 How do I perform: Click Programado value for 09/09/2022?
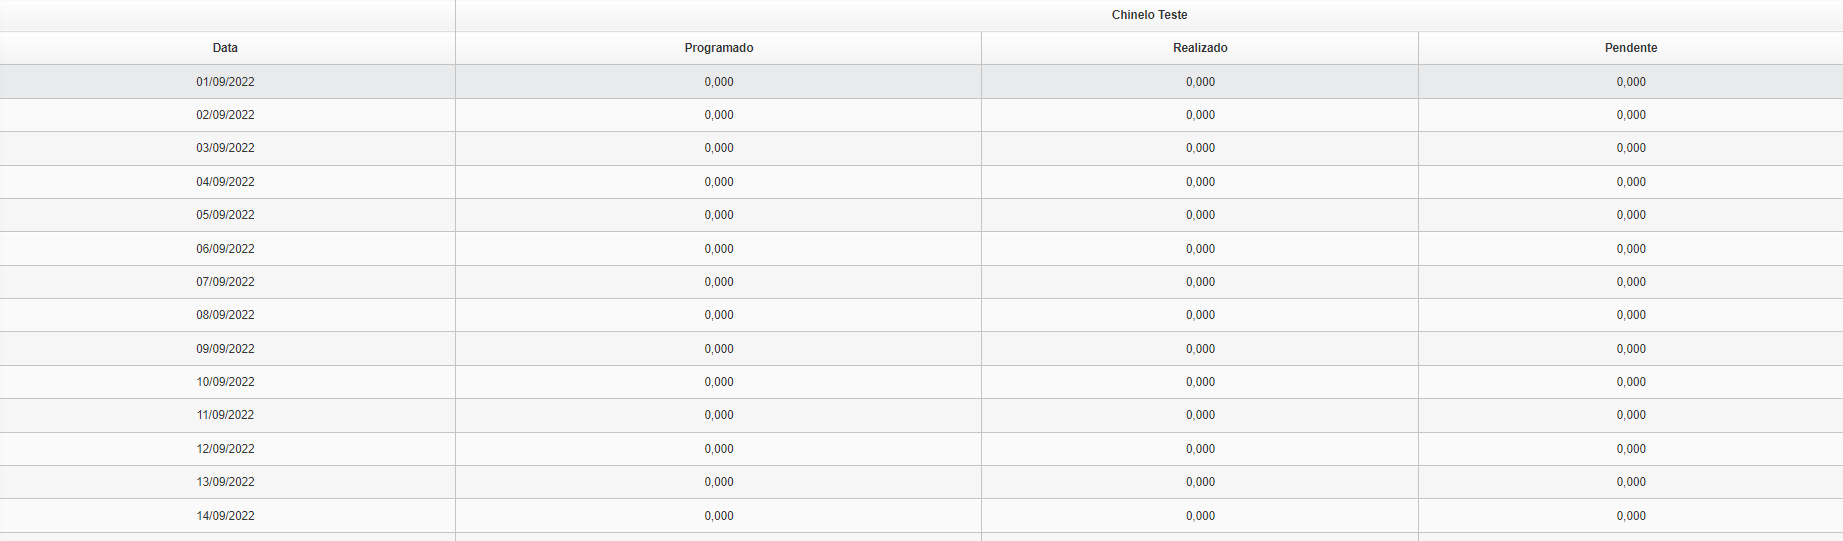click(x=719, y=349)
